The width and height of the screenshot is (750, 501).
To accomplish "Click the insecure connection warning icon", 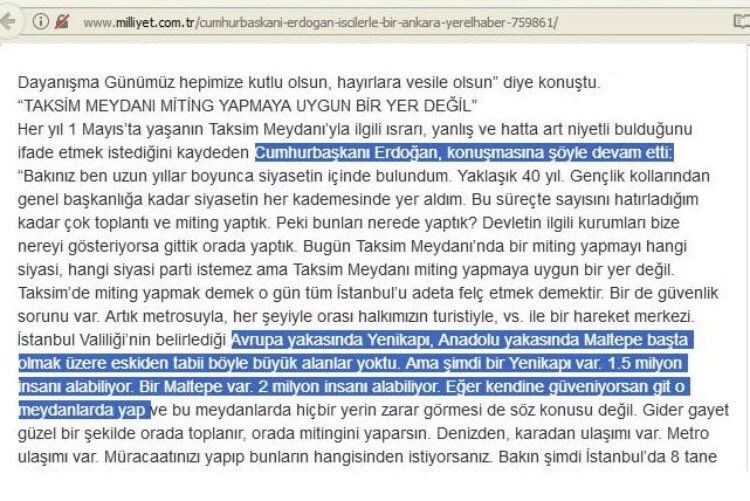I will (62, 22).
